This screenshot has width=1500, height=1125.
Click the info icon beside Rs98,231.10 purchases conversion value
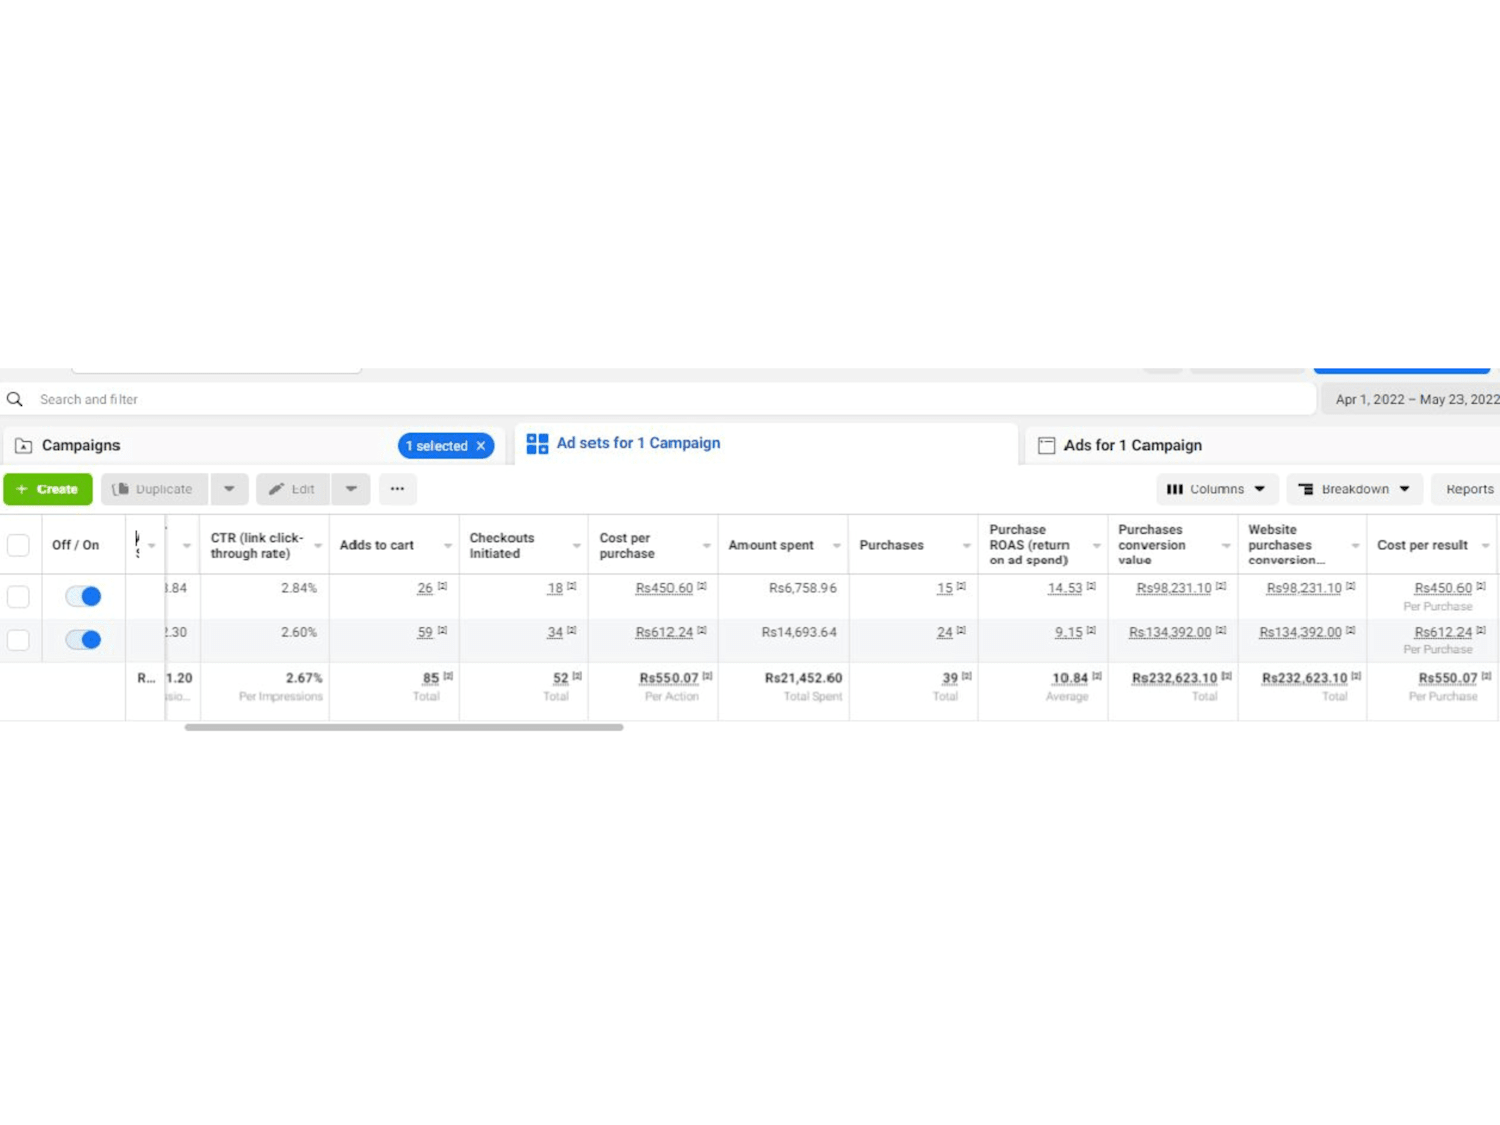1221,586
